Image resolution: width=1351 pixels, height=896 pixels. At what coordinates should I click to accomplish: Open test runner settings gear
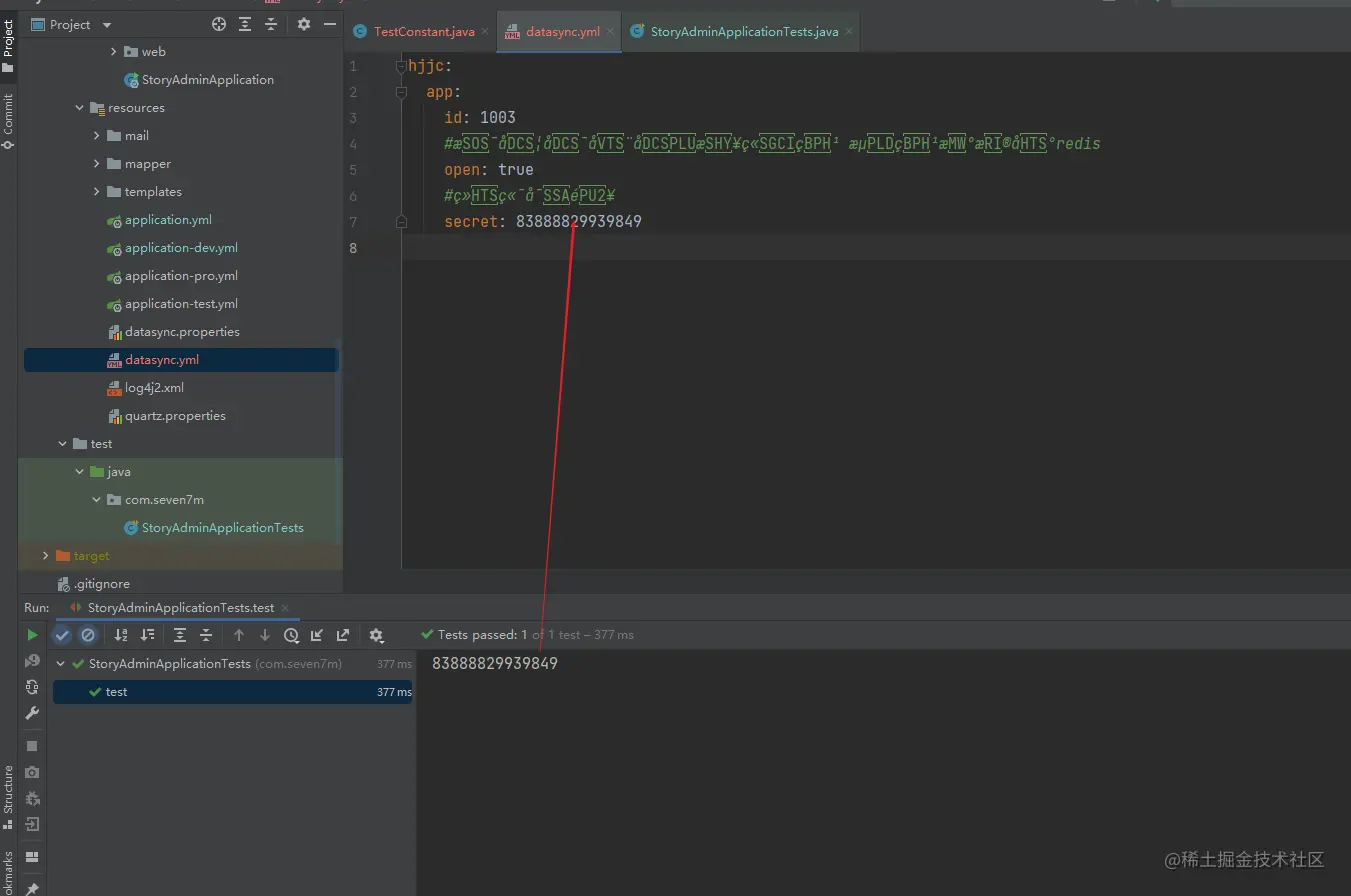[377, 635]
